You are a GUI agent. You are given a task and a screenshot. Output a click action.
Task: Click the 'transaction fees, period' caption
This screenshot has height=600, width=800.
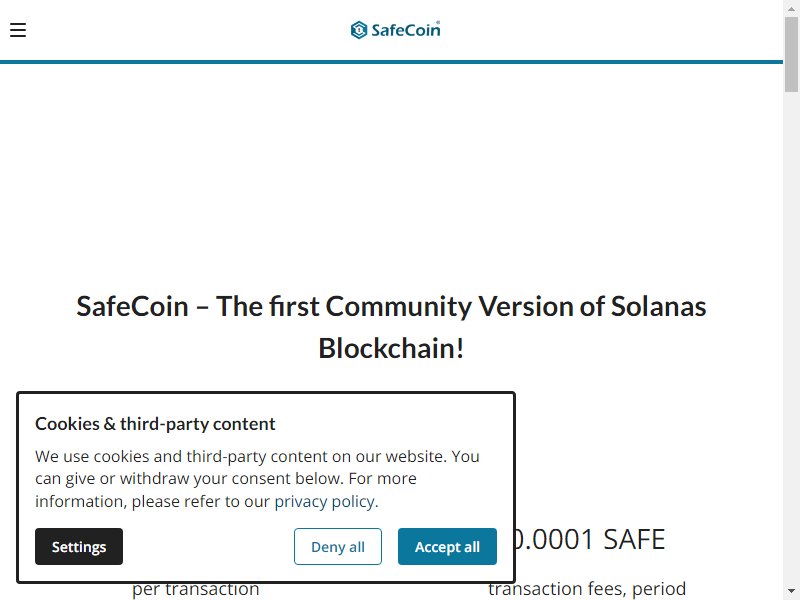point(587,589)
